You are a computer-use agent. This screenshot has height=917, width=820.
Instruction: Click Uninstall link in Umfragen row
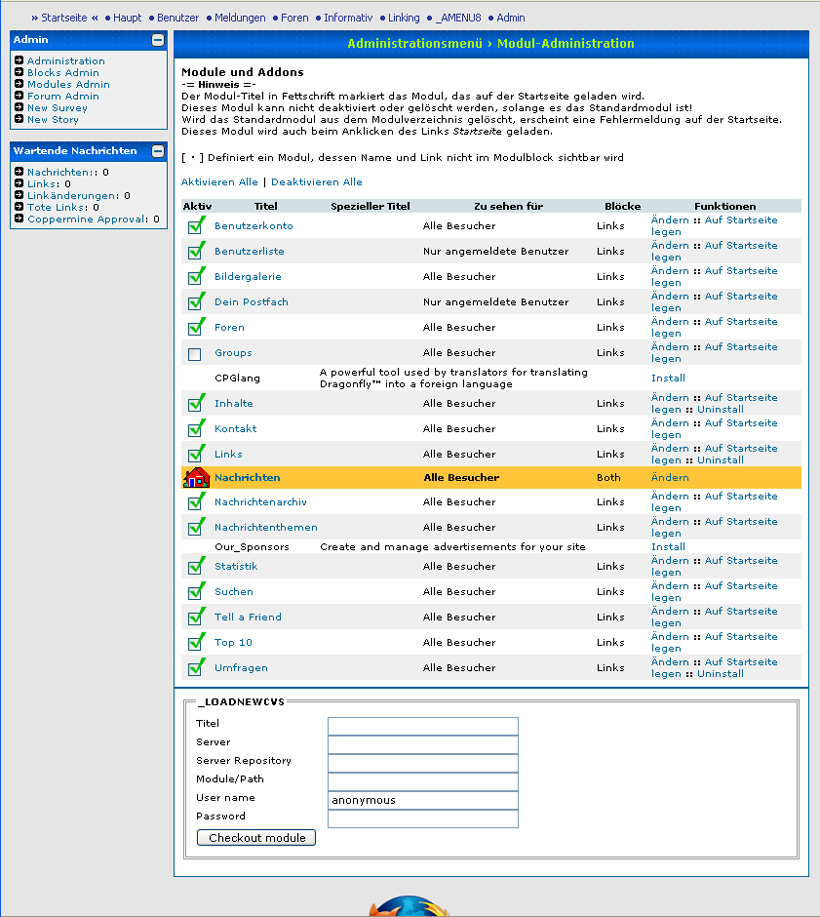pos(720,674)
